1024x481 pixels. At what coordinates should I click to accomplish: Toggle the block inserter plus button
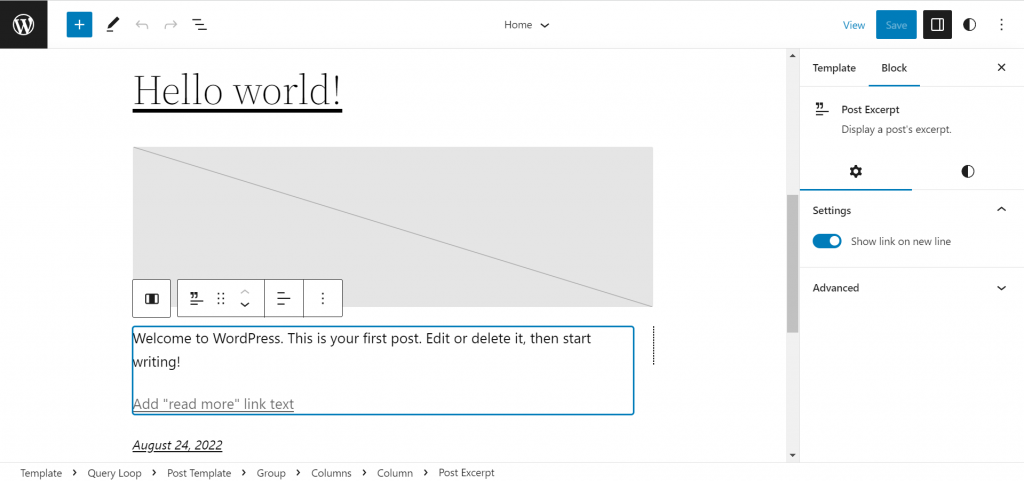(80, 25)
